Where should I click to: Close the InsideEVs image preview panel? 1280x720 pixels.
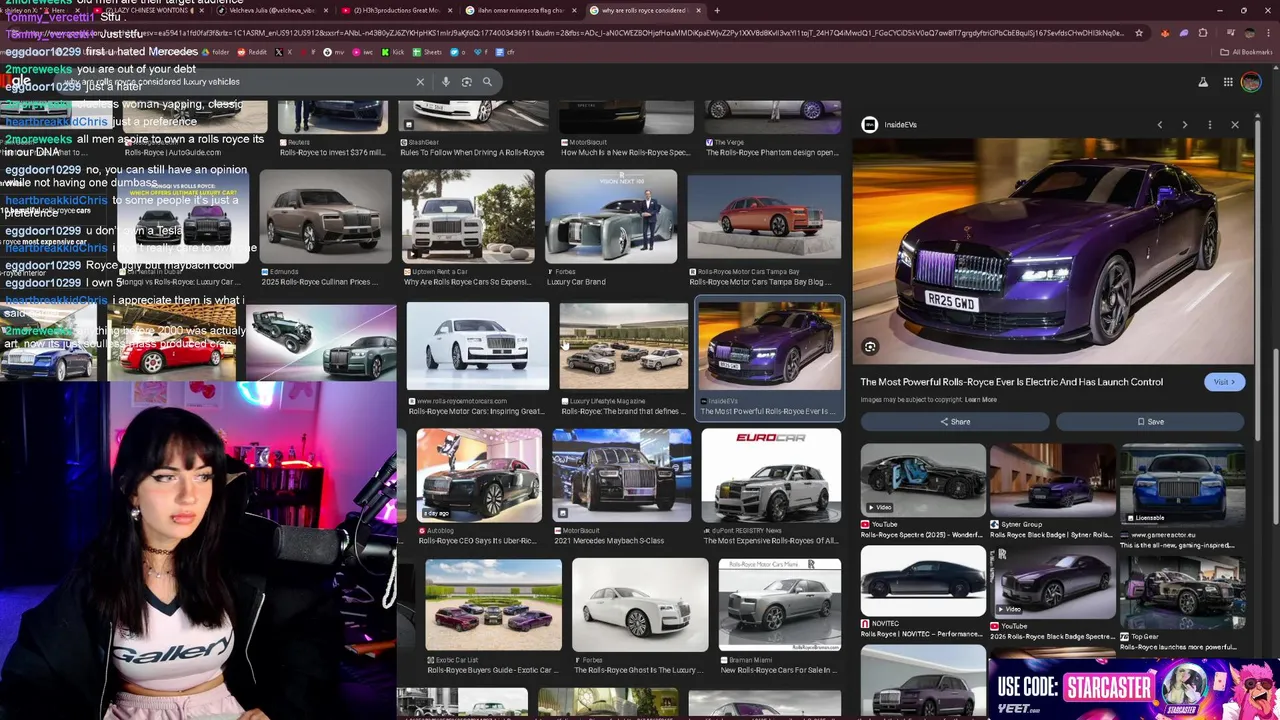[x=1235, y=125]
